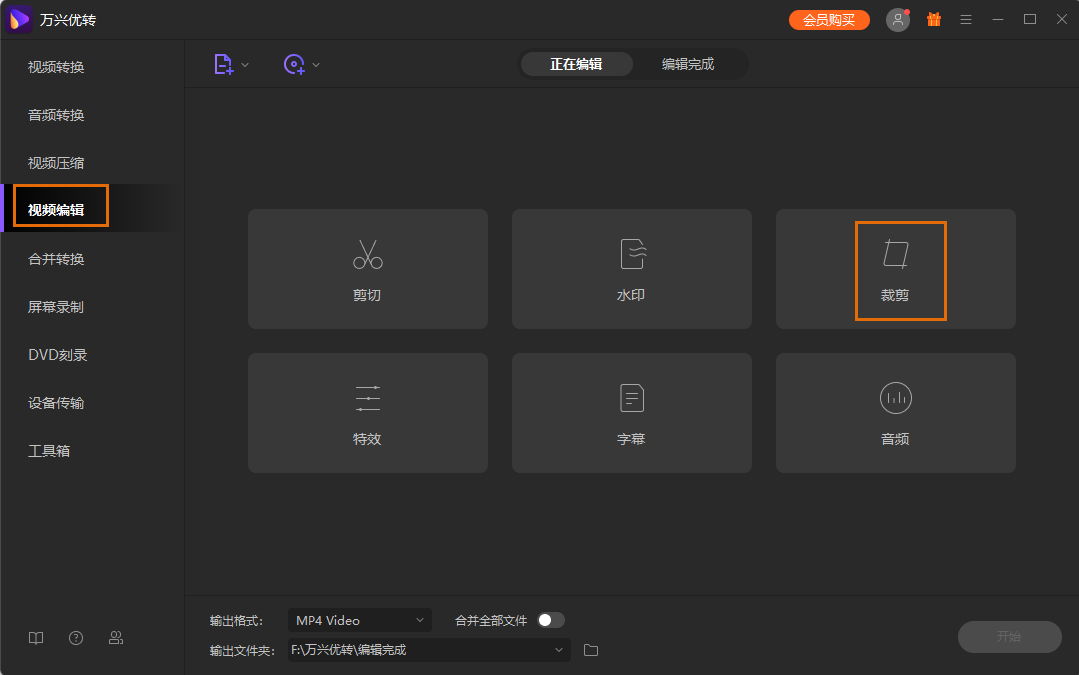Click the add file icon in toolbar
The height and width of the screenshot is (675, 1079).
pos(224,63)
